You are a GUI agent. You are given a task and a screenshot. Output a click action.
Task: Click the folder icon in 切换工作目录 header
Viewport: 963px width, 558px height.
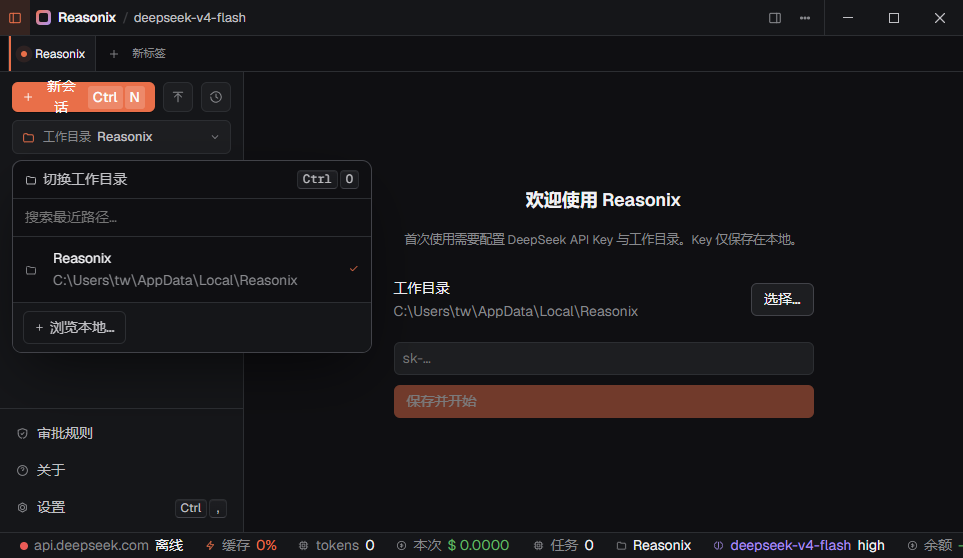pyautogui.click(x=31, y=180)
